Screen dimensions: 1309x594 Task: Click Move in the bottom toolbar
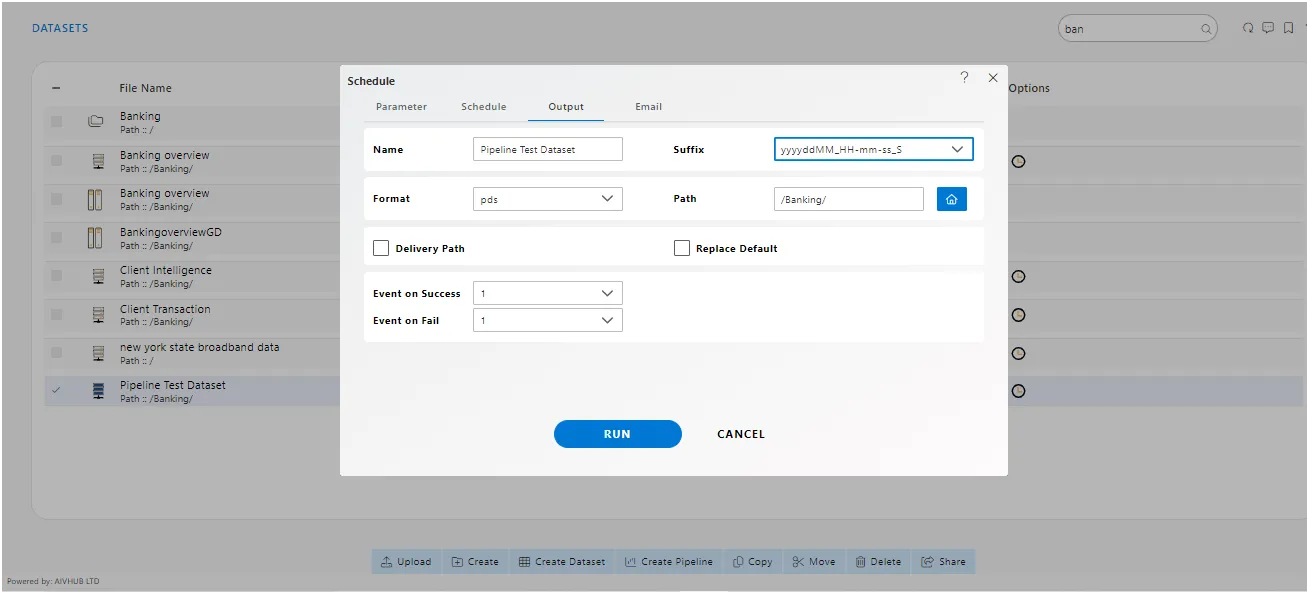coord(814,562)
